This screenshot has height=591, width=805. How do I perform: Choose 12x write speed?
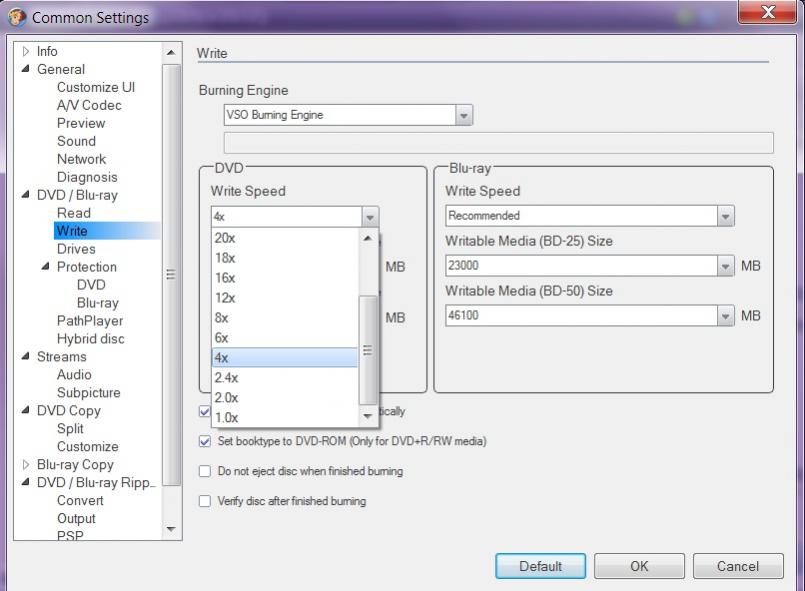[x=284, y=298]
